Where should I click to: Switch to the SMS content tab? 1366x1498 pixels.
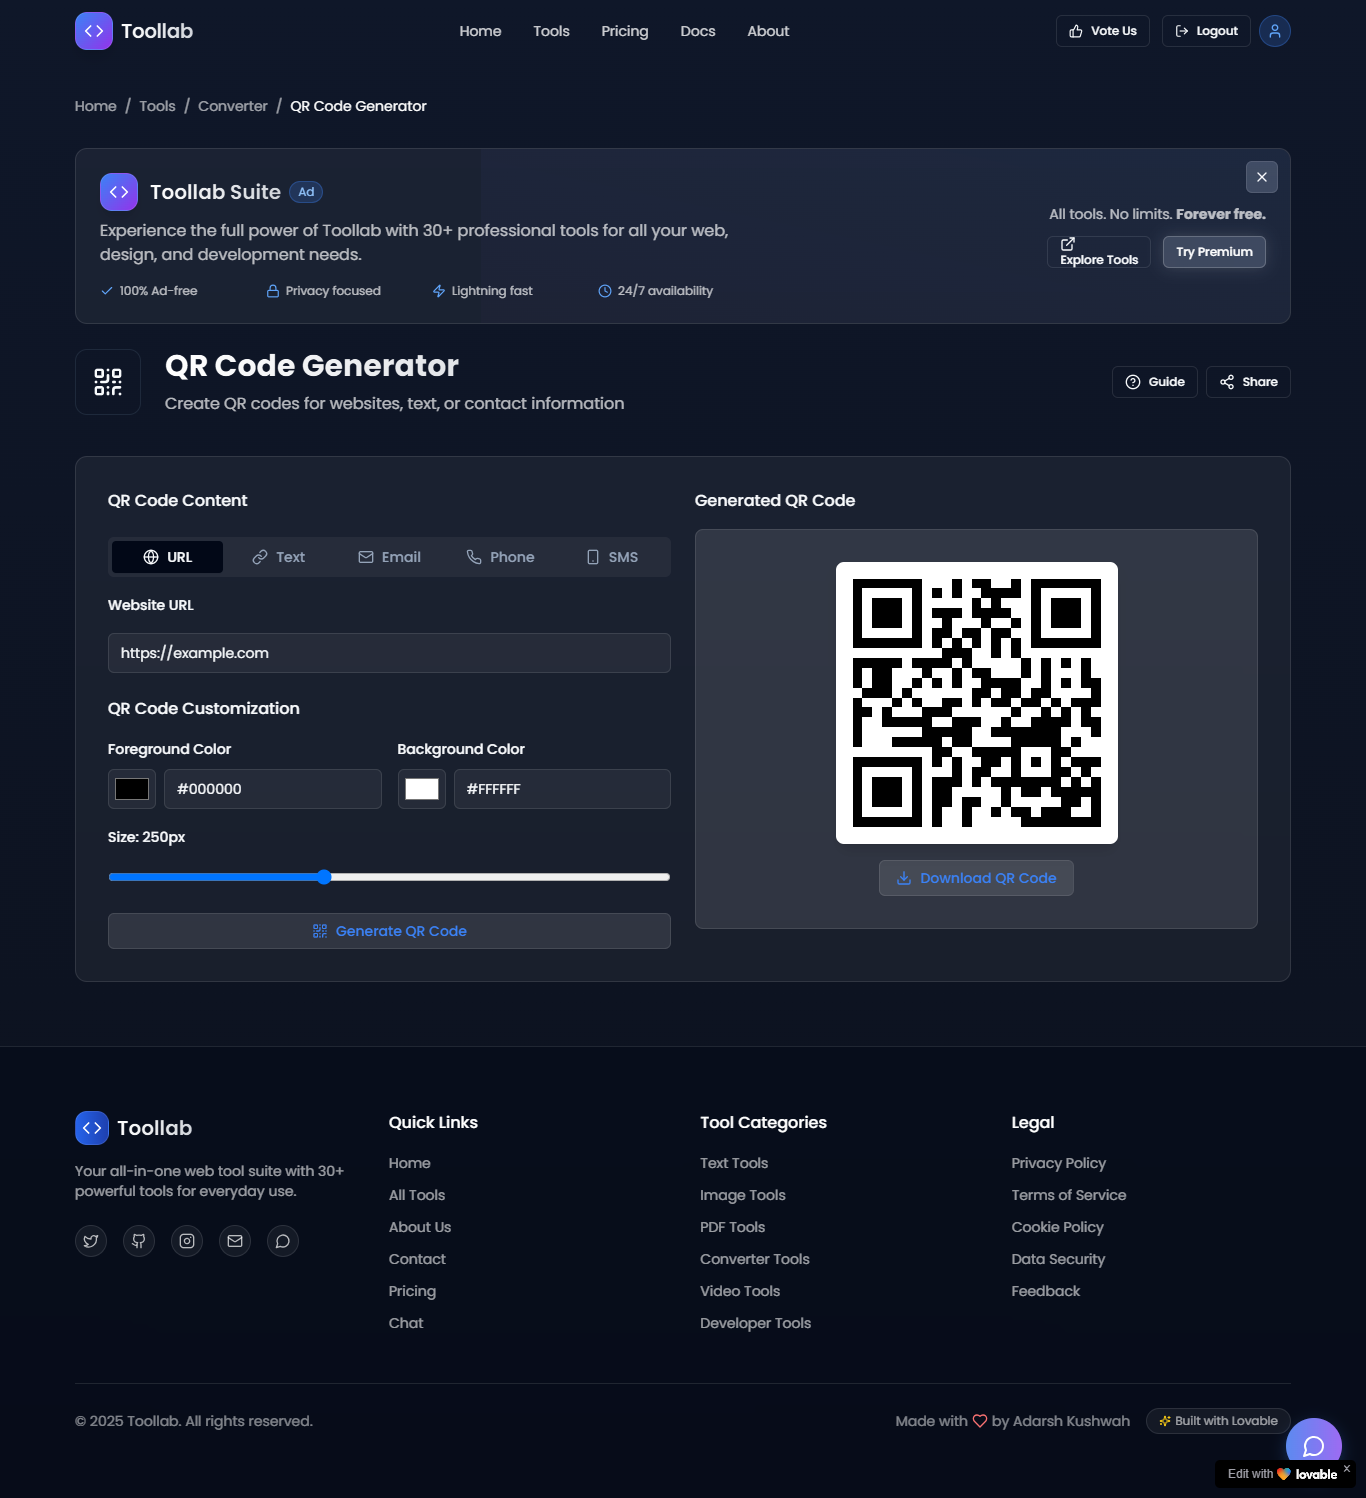click(x=611, y=557)
